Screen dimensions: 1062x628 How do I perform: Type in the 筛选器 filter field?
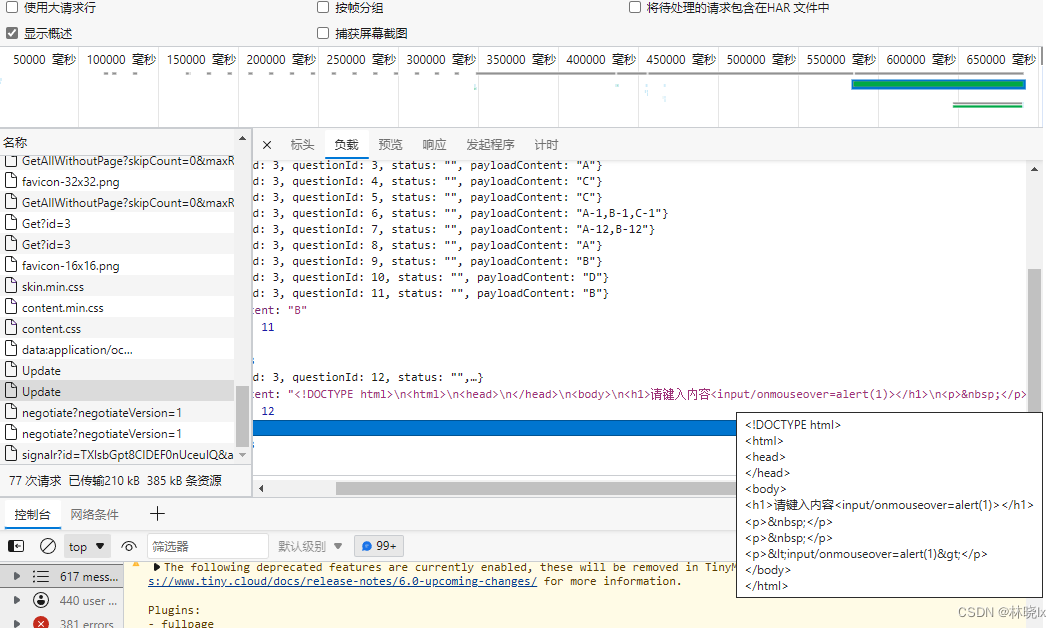(x=207, y=547)
